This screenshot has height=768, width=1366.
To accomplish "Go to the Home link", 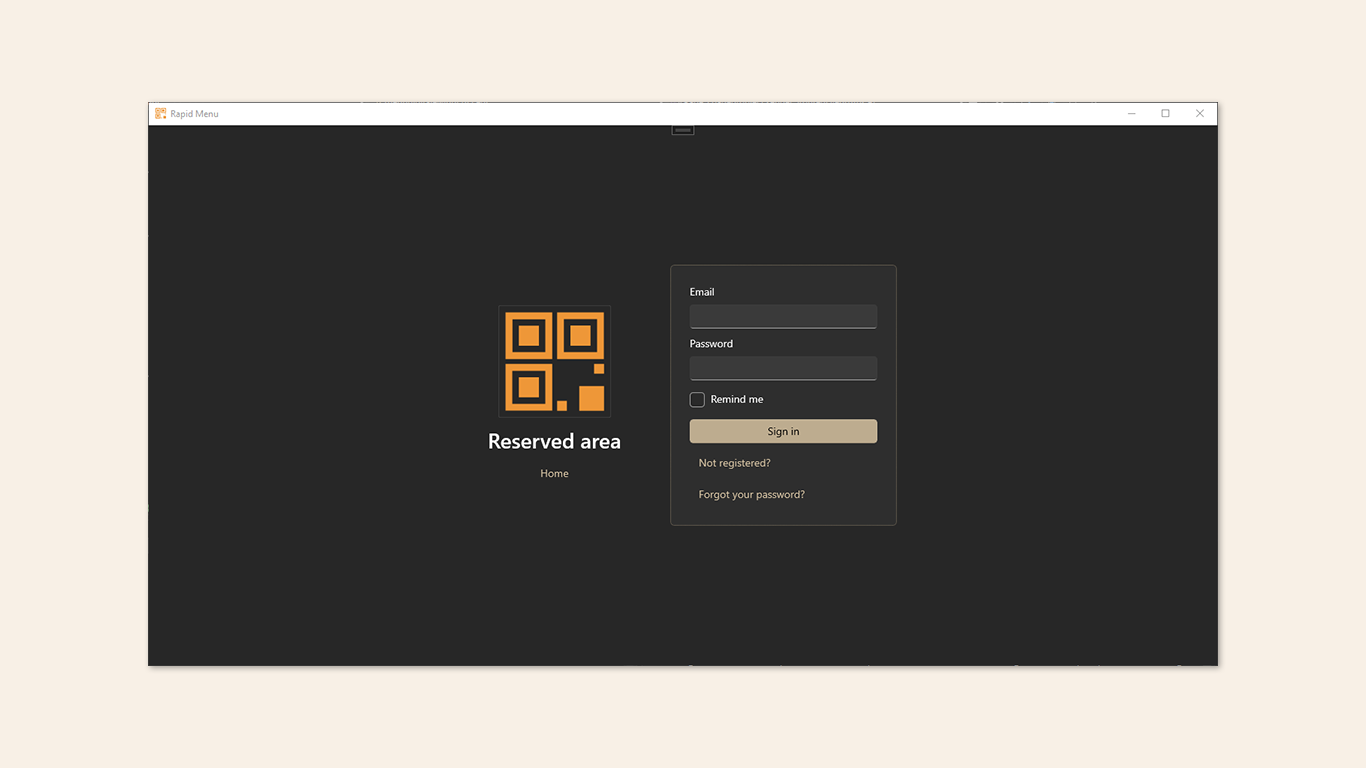I will pyautogui.click(x=554, y=474).
